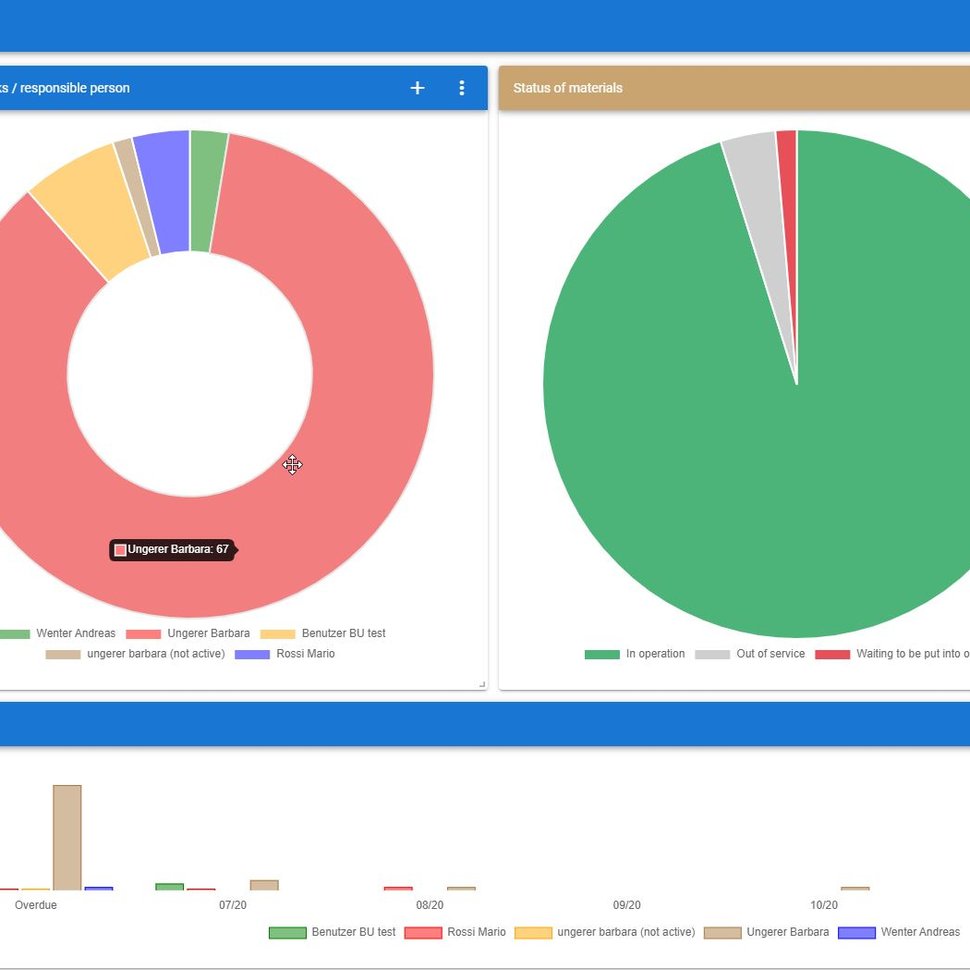Click the blue Wenter Andreas Overdue bar
Viewport: 970px width, 970px height.
98,888
